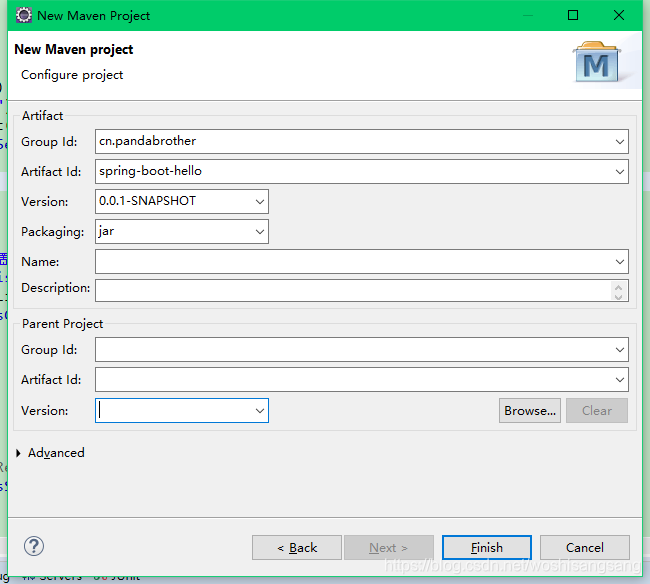Click into the jar Packaging field text
650x584 pixels.
[x=106, y=231]
